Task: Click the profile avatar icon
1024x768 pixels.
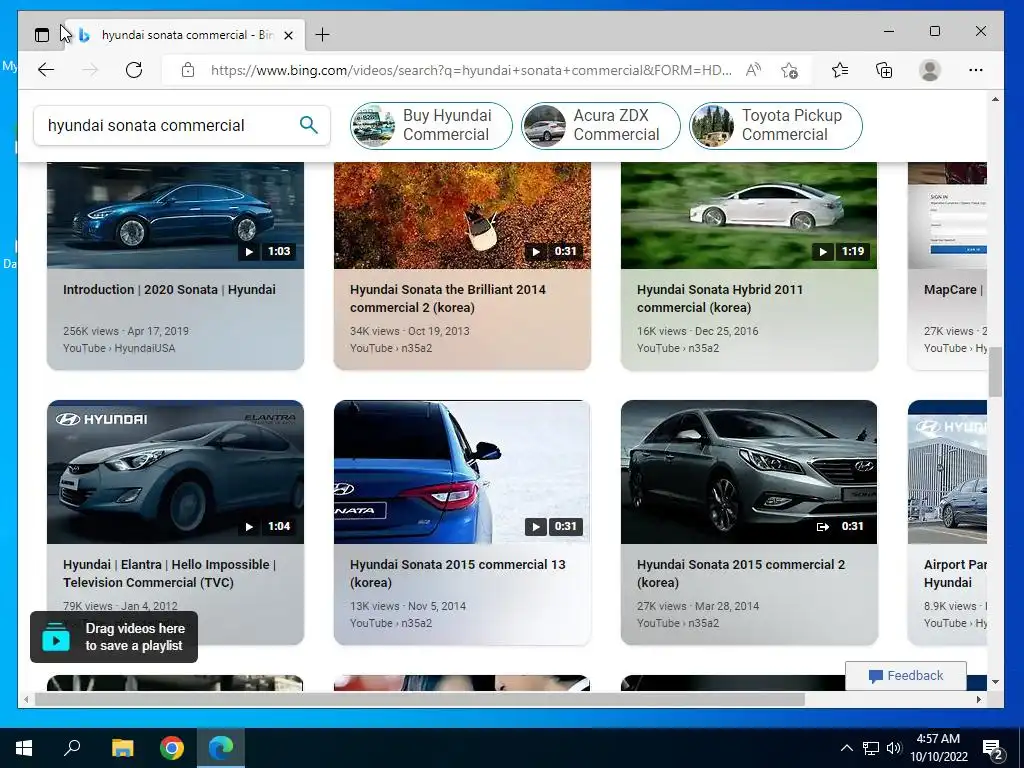Action: tap(929, 70)
